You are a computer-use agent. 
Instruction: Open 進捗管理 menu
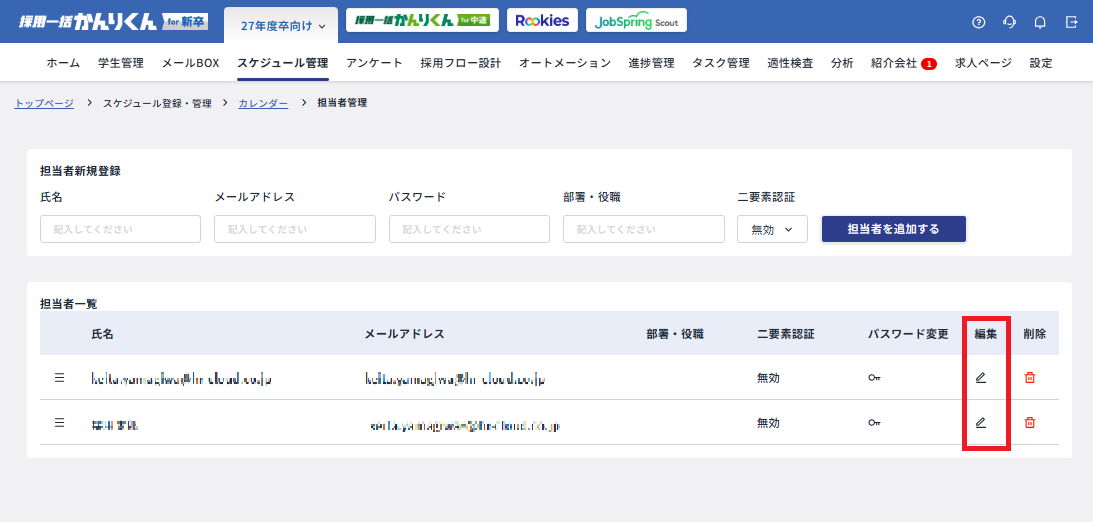tap(651, 63)
